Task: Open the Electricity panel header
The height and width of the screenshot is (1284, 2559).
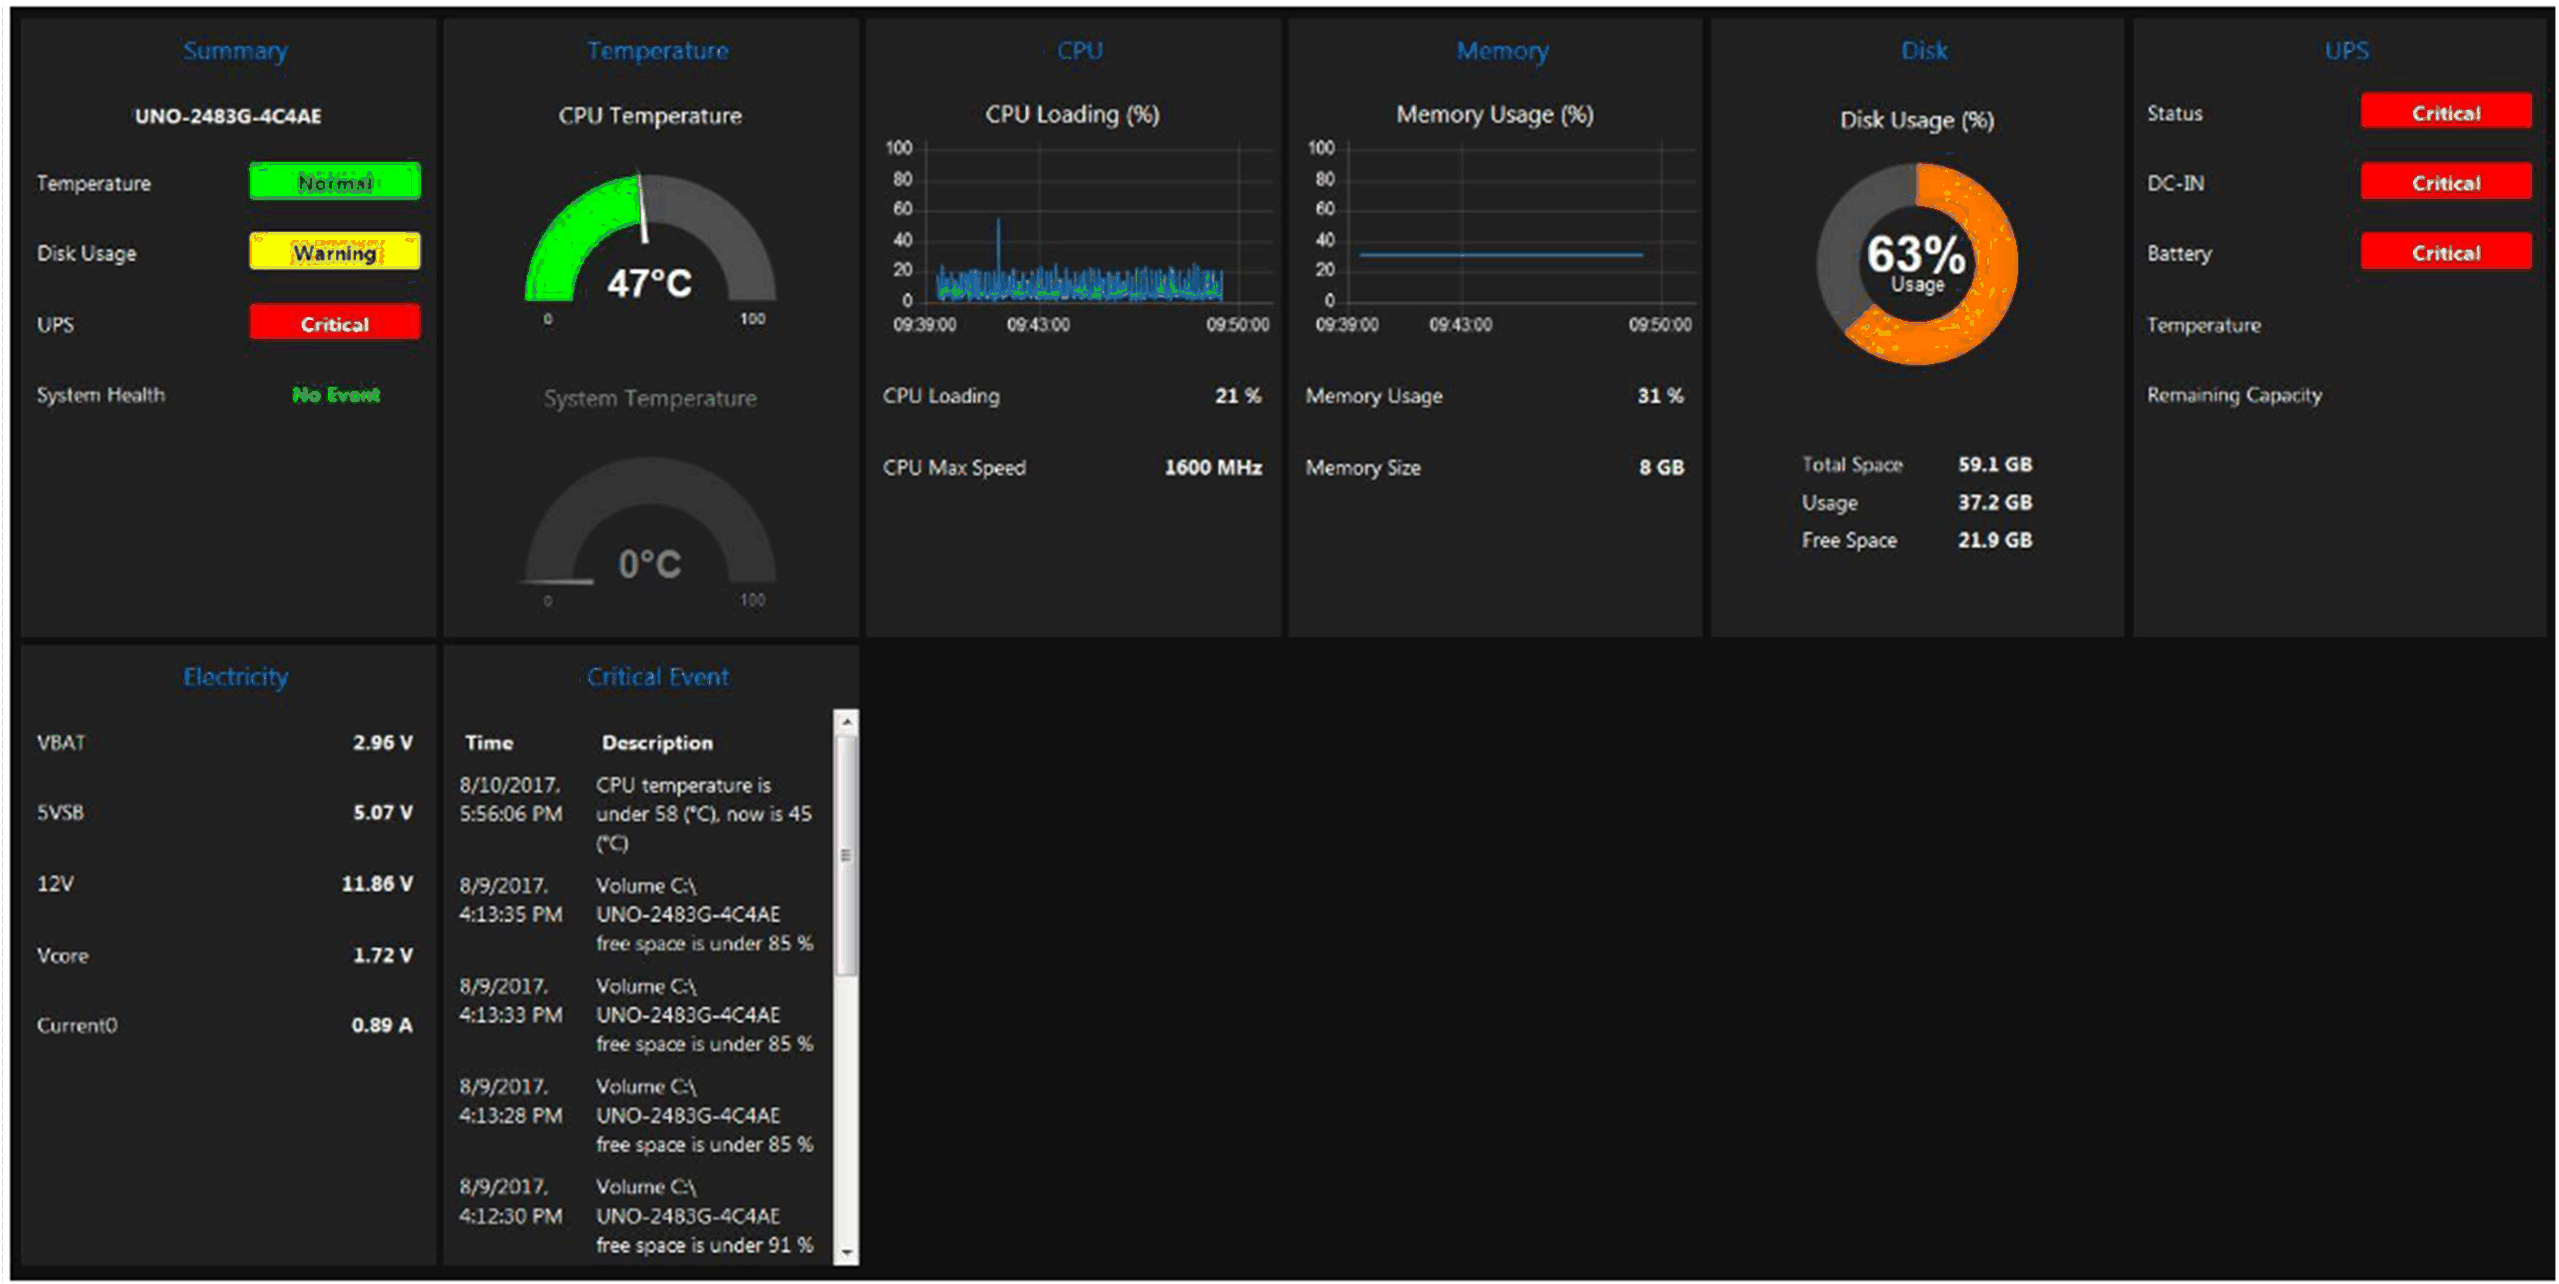Action: (x=235, y=677)
